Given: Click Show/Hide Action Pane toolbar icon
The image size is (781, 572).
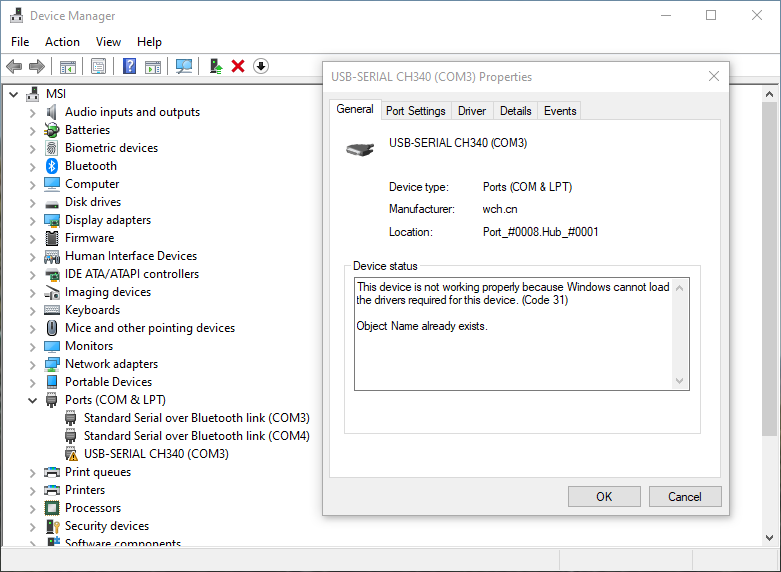Looking at the screenshot, I should 153,66.
